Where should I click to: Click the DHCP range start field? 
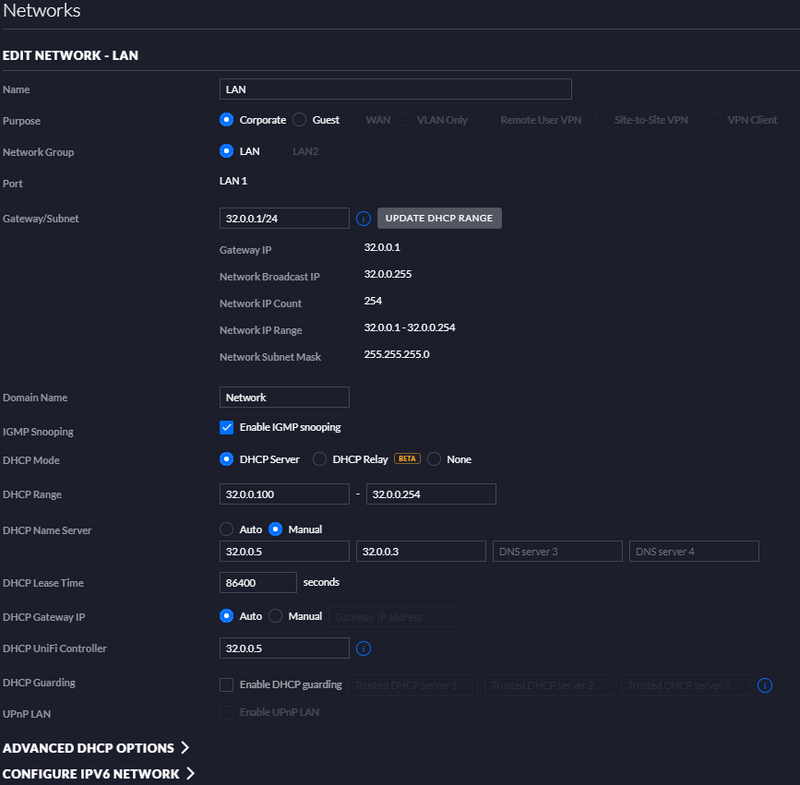[x=284, y=494]
